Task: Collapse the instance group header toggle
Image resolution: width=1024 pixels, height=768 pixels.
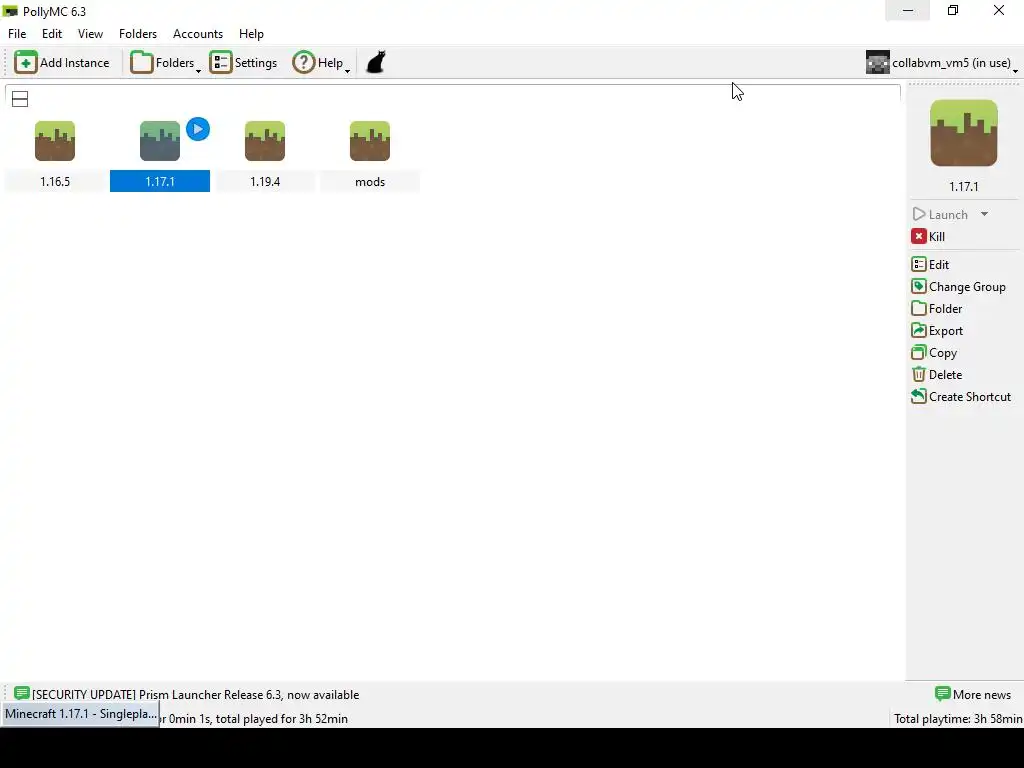Action: 20,99
